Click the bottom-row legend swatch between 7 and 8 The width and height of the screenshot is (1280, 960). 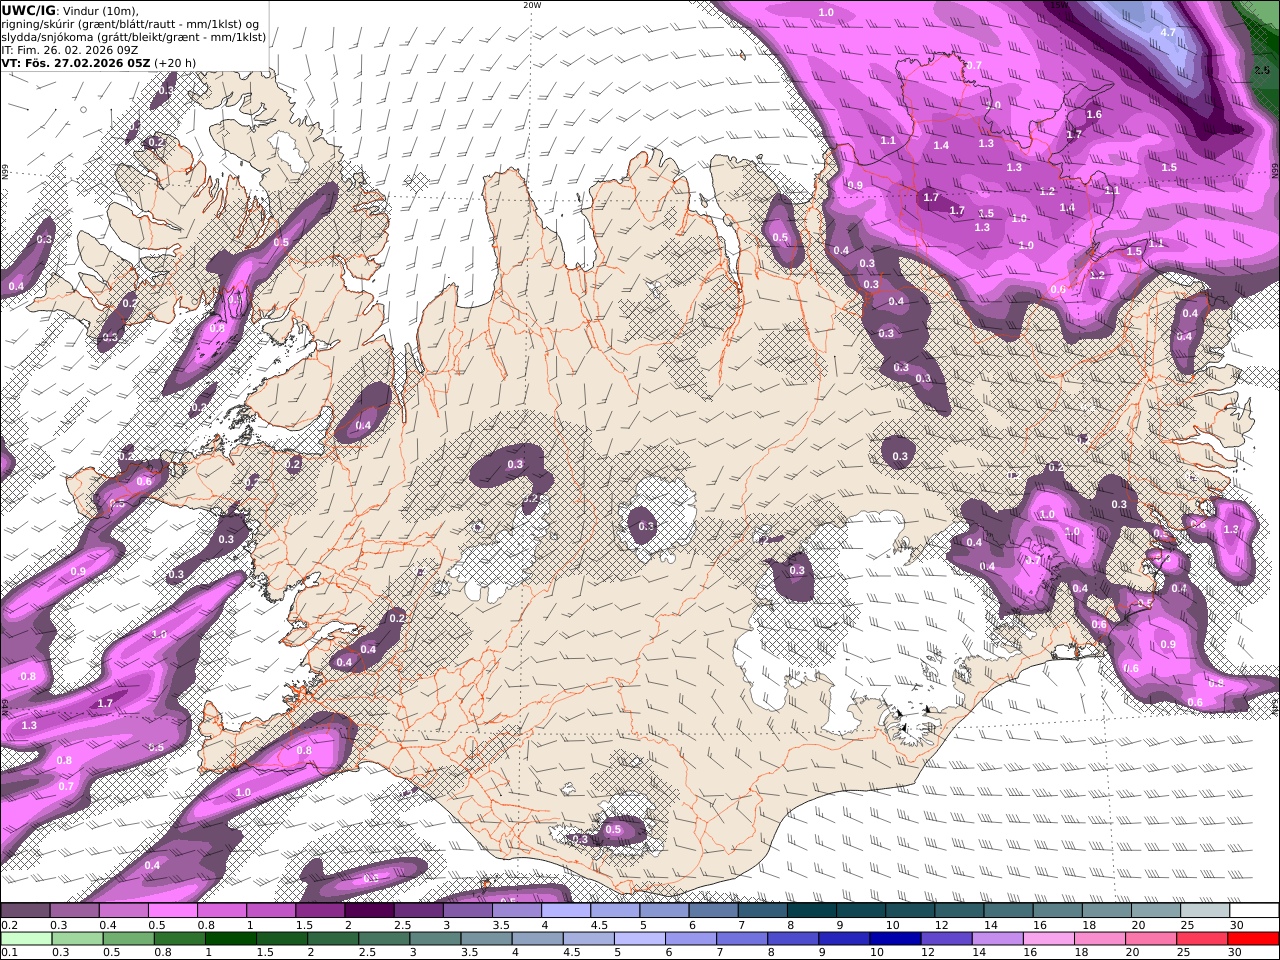[x=742, y=939]
